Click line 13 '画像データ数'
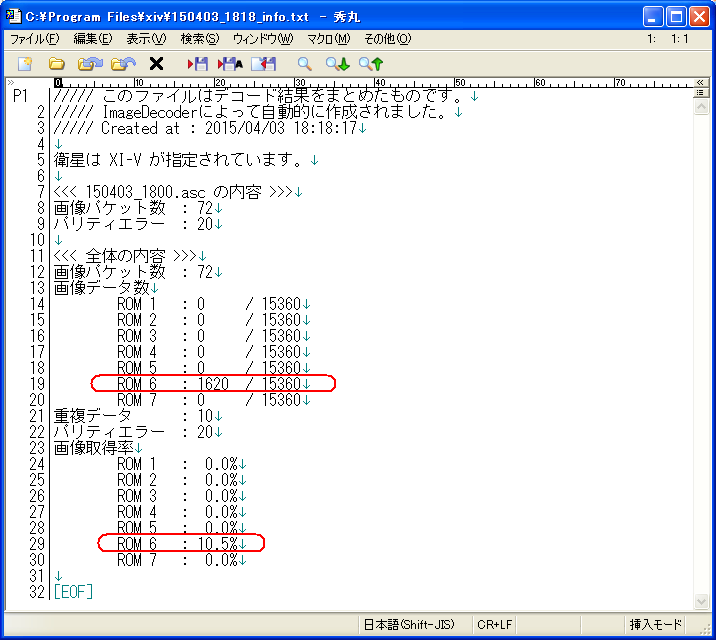 (x=106, y=288)
